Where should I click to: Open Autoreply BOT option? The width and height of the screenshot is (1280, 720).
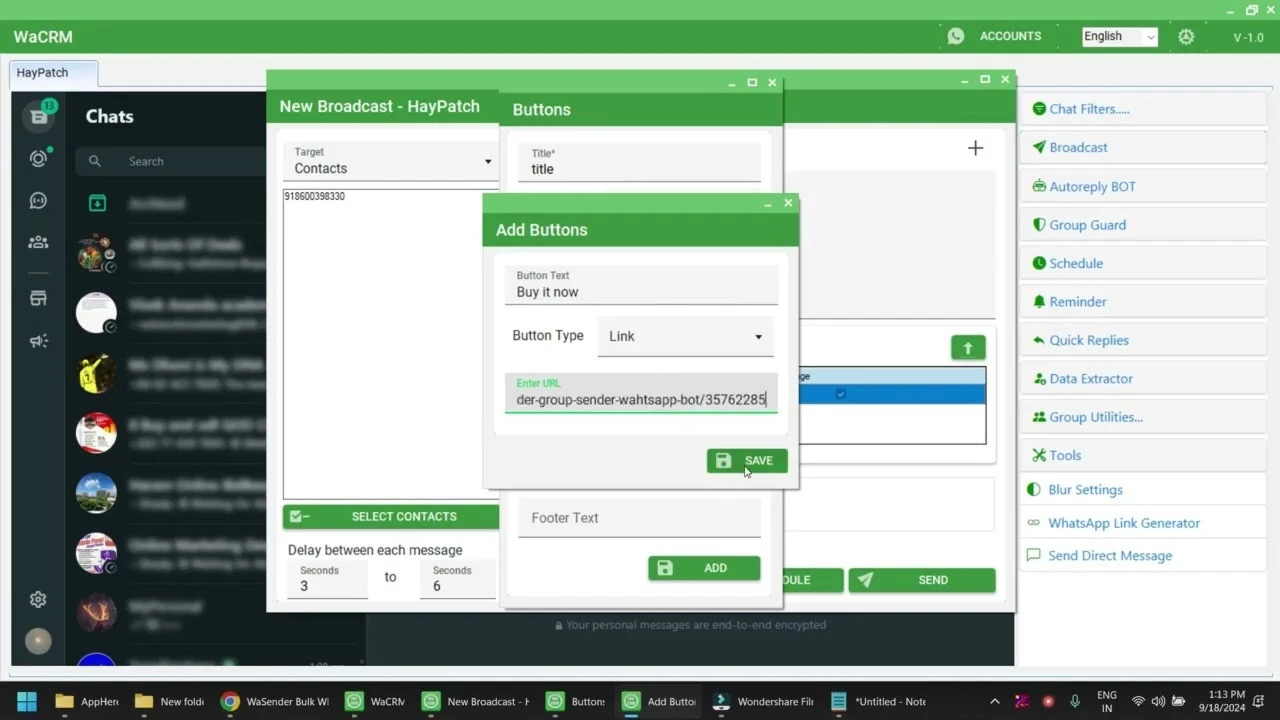tap(1143, 186)
